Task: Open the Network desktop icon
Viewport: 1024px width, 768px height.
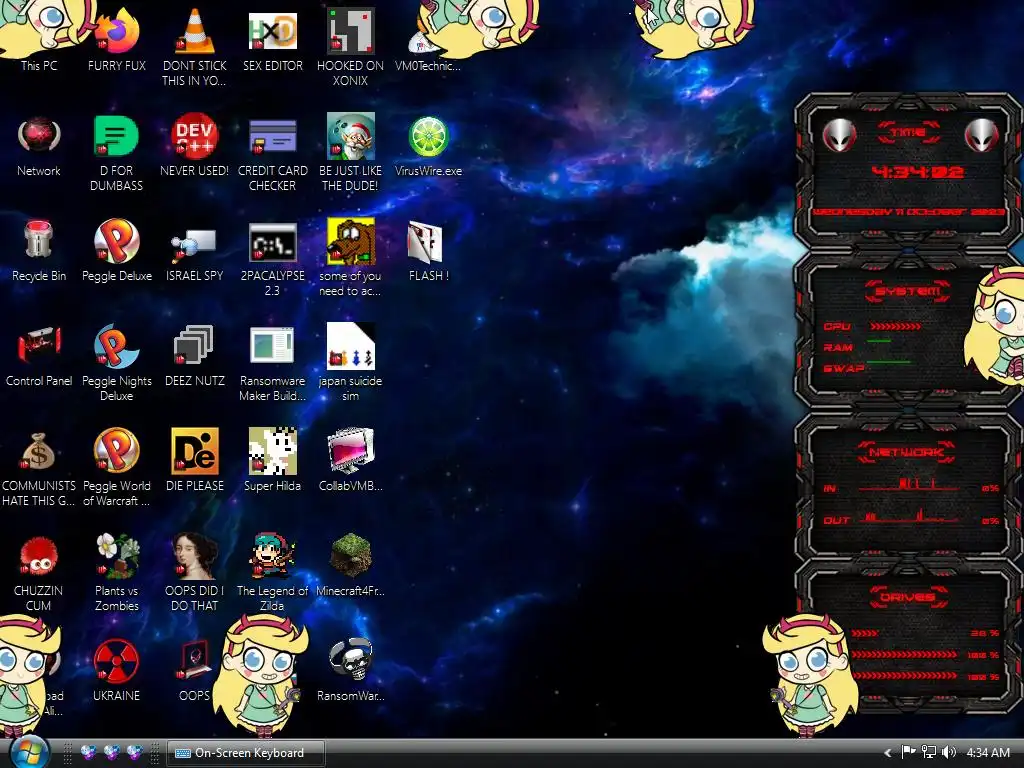Action: (x=39, y=136)
